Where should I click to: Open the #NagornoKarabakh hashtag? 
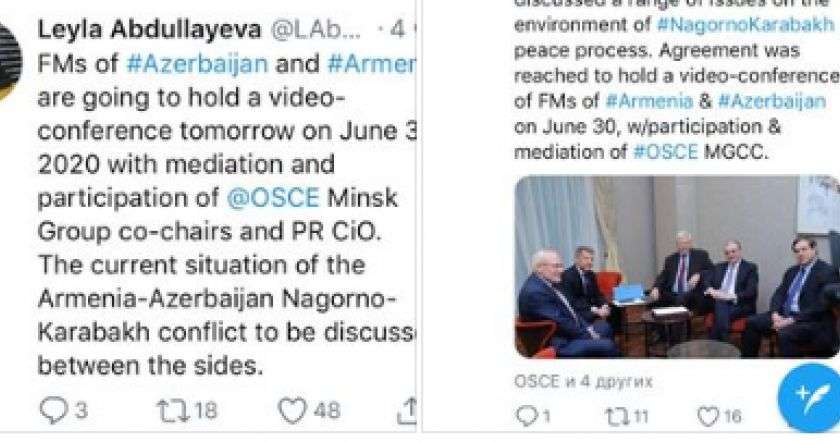click(745, 25)
